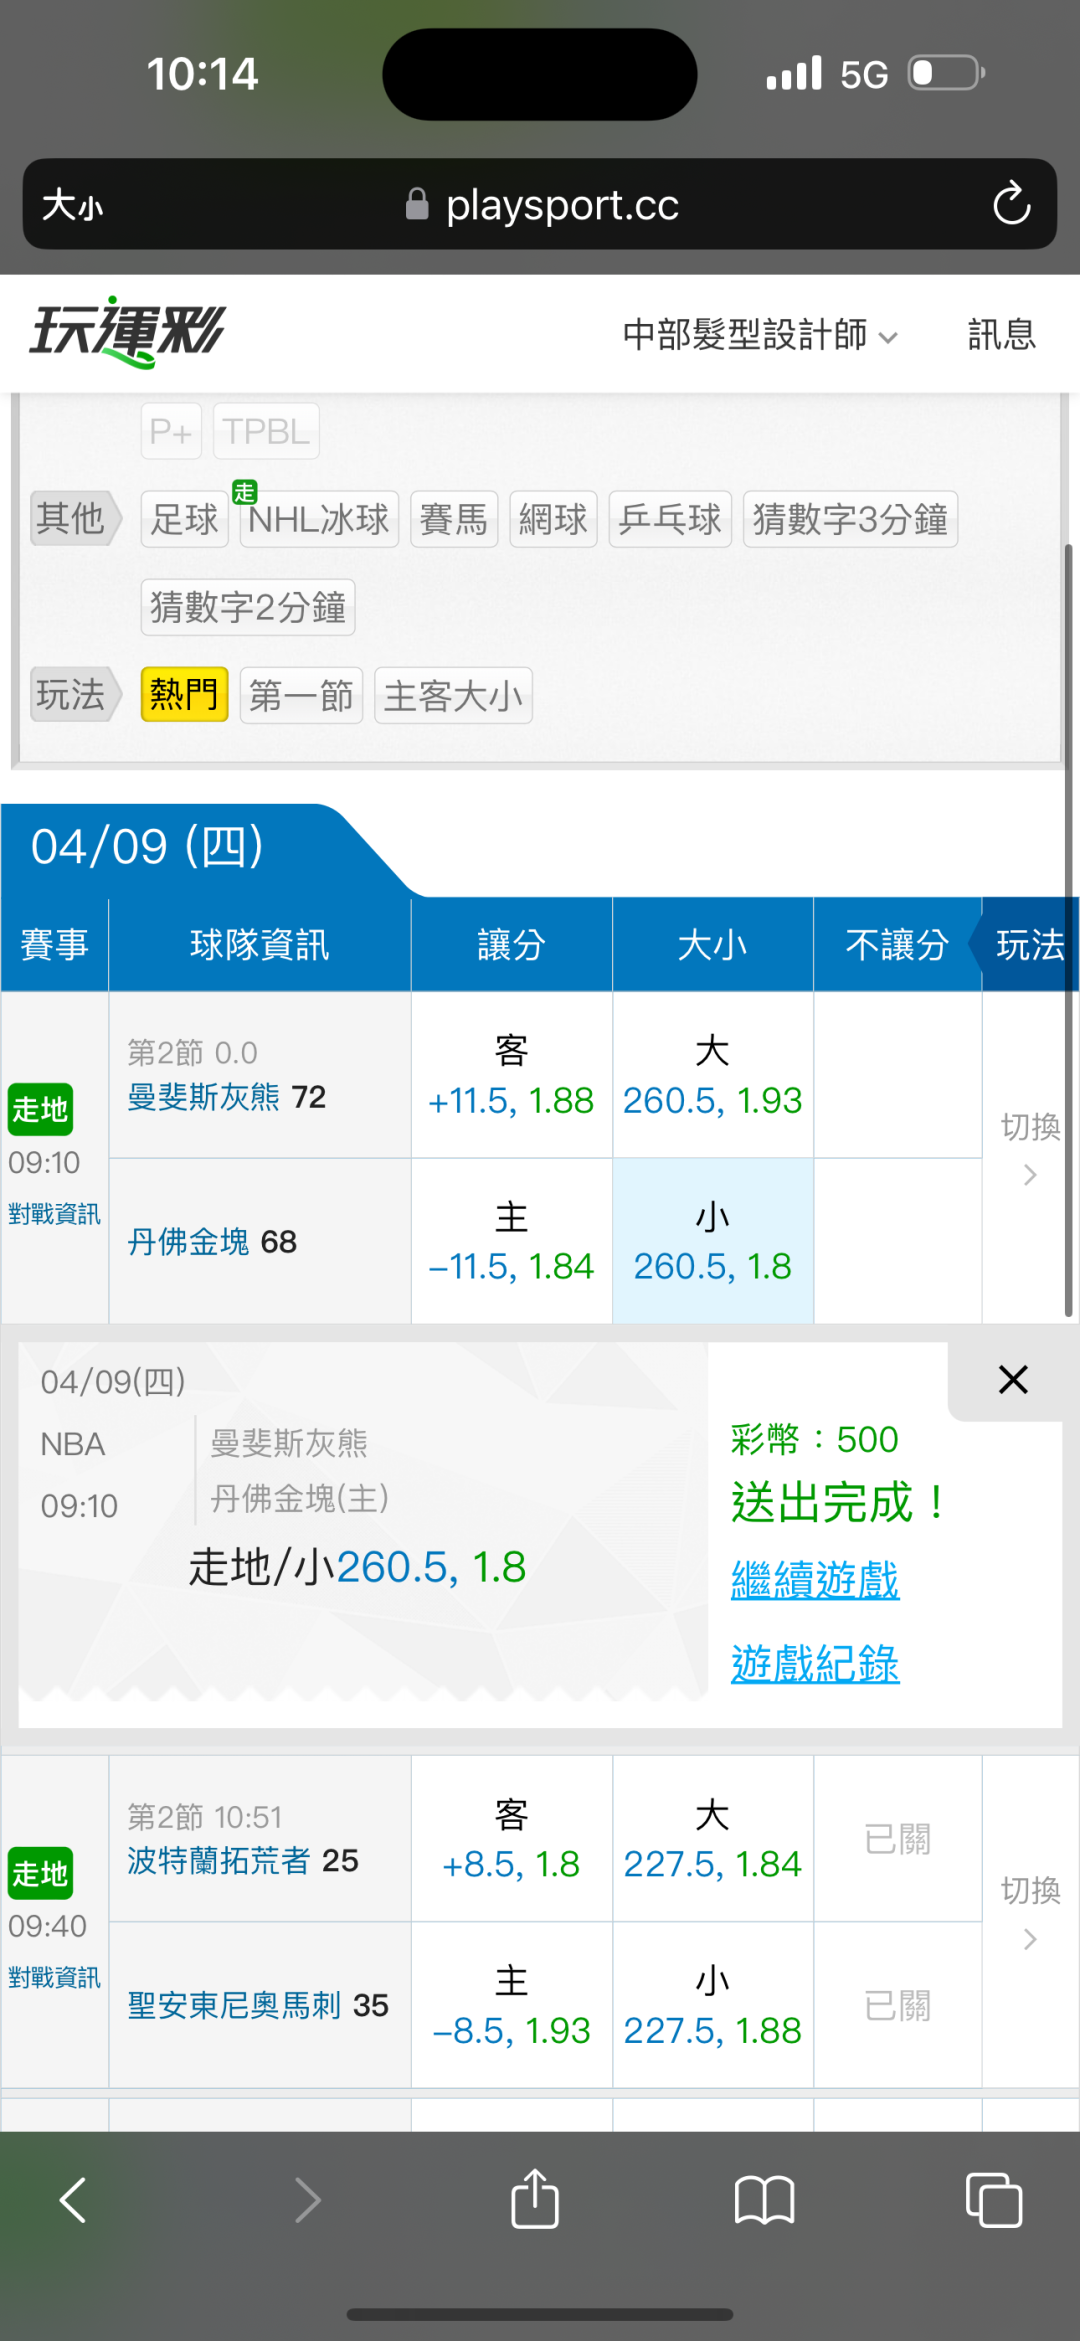The width and height of the screenshot is (1080, 2341).
Task: Click the 玩運彩 site logo
Action: tap(128, 332)
